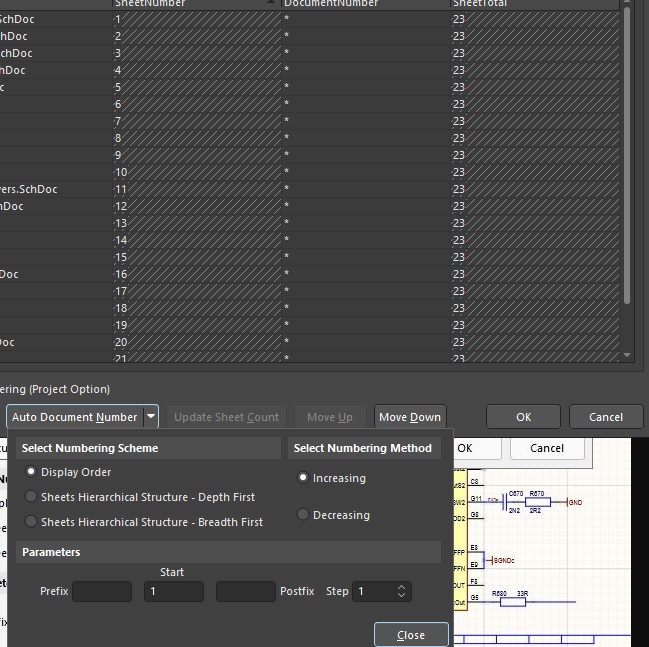Click SheetTotal column header
This screenshot has width=649, height=647.
535,3
